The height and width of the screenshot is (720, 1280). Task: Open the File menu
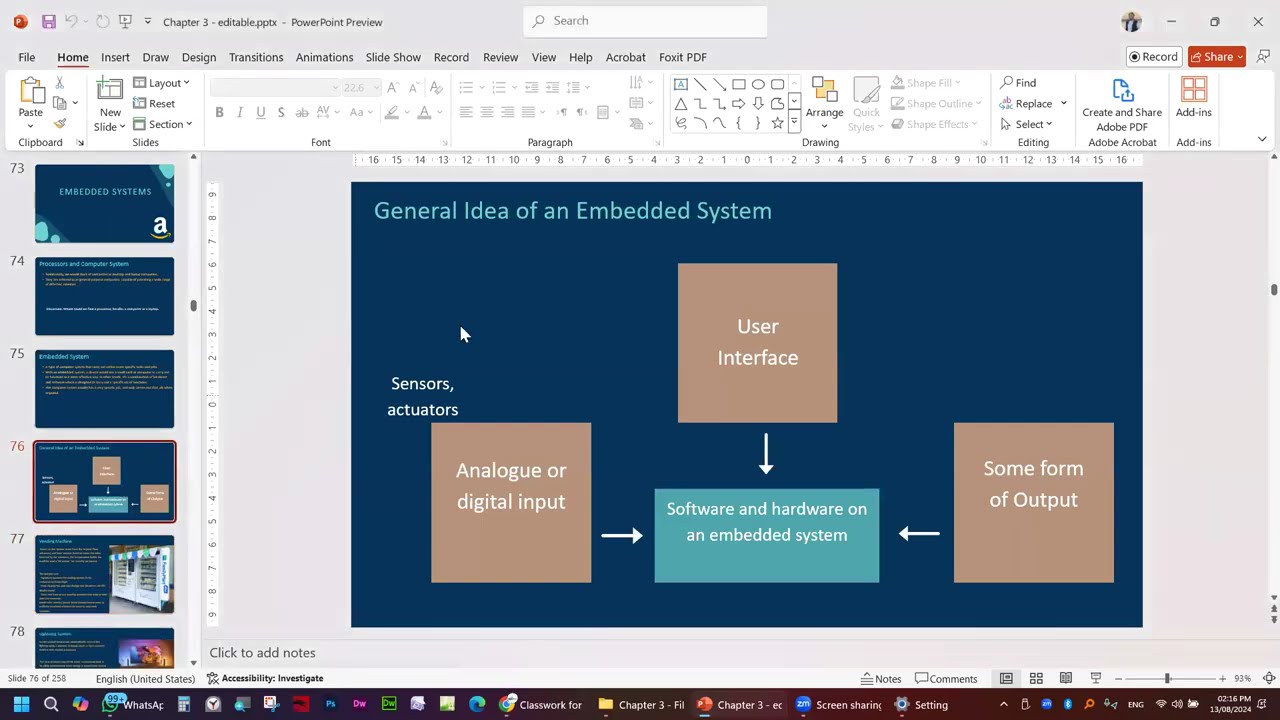27,57
